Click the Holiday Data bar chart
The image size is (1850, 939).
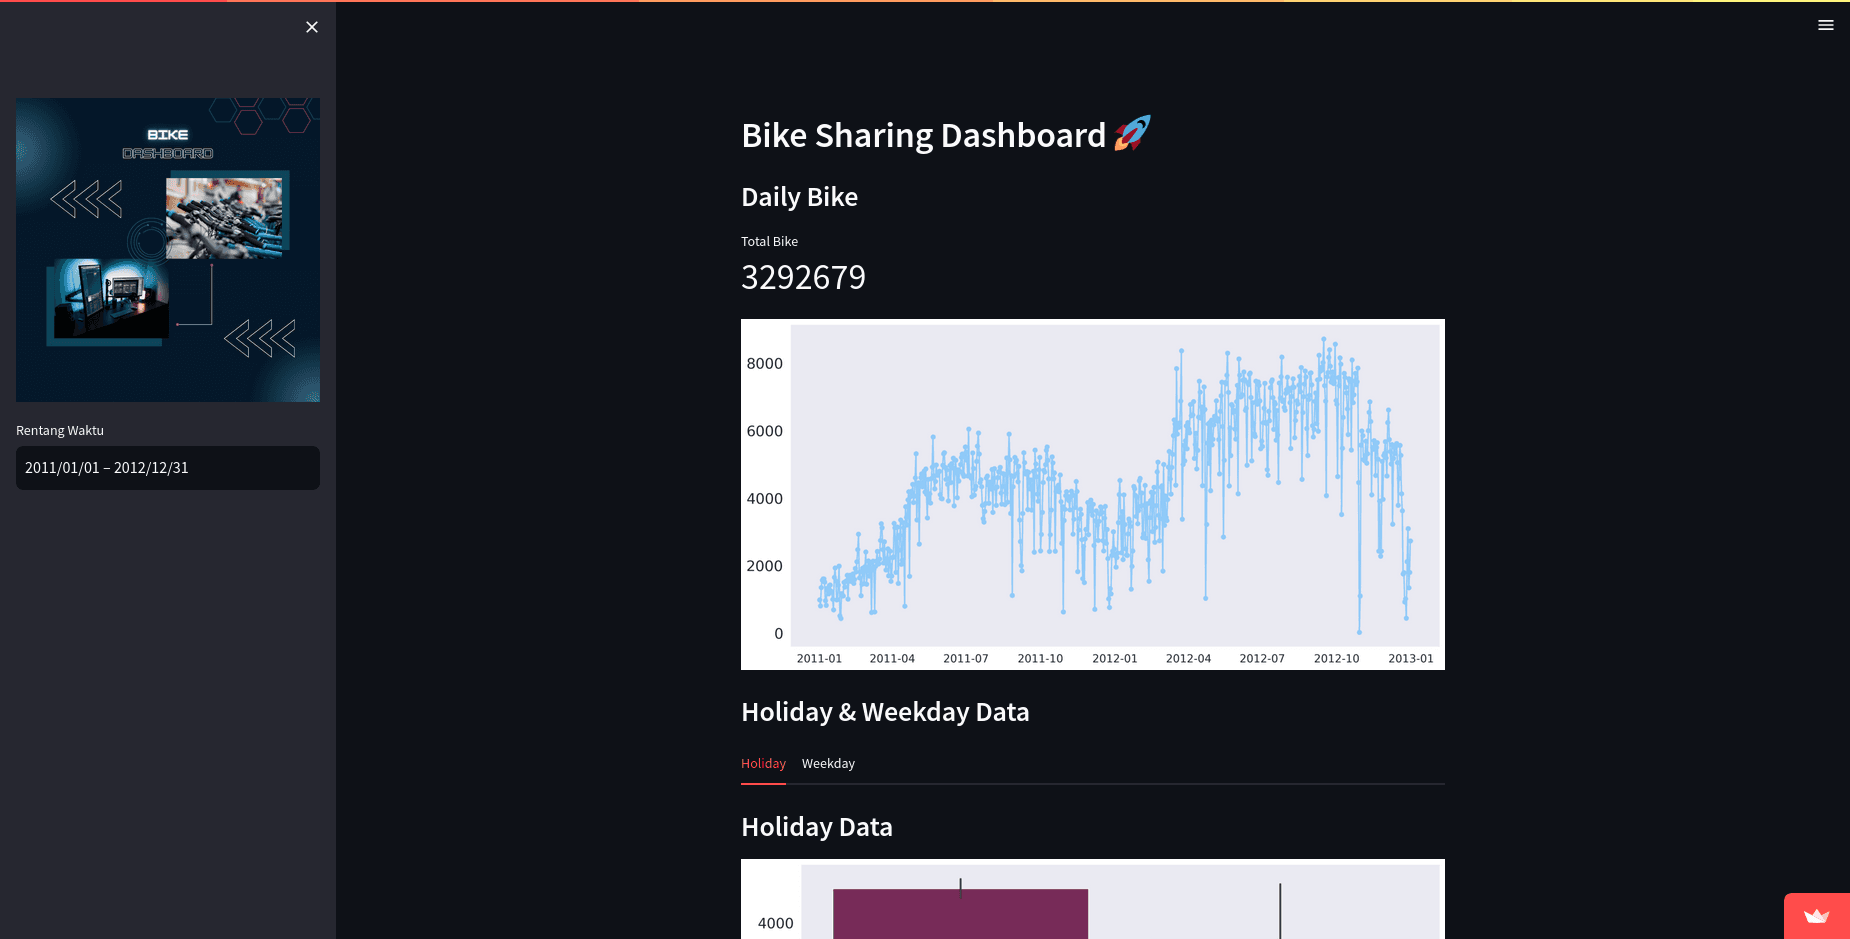[1093, 899]
